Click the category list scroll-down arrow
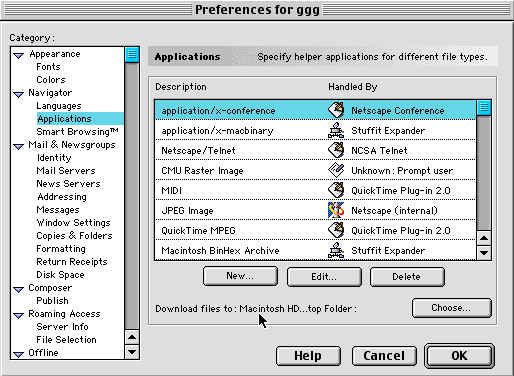 tap(132, 352)
